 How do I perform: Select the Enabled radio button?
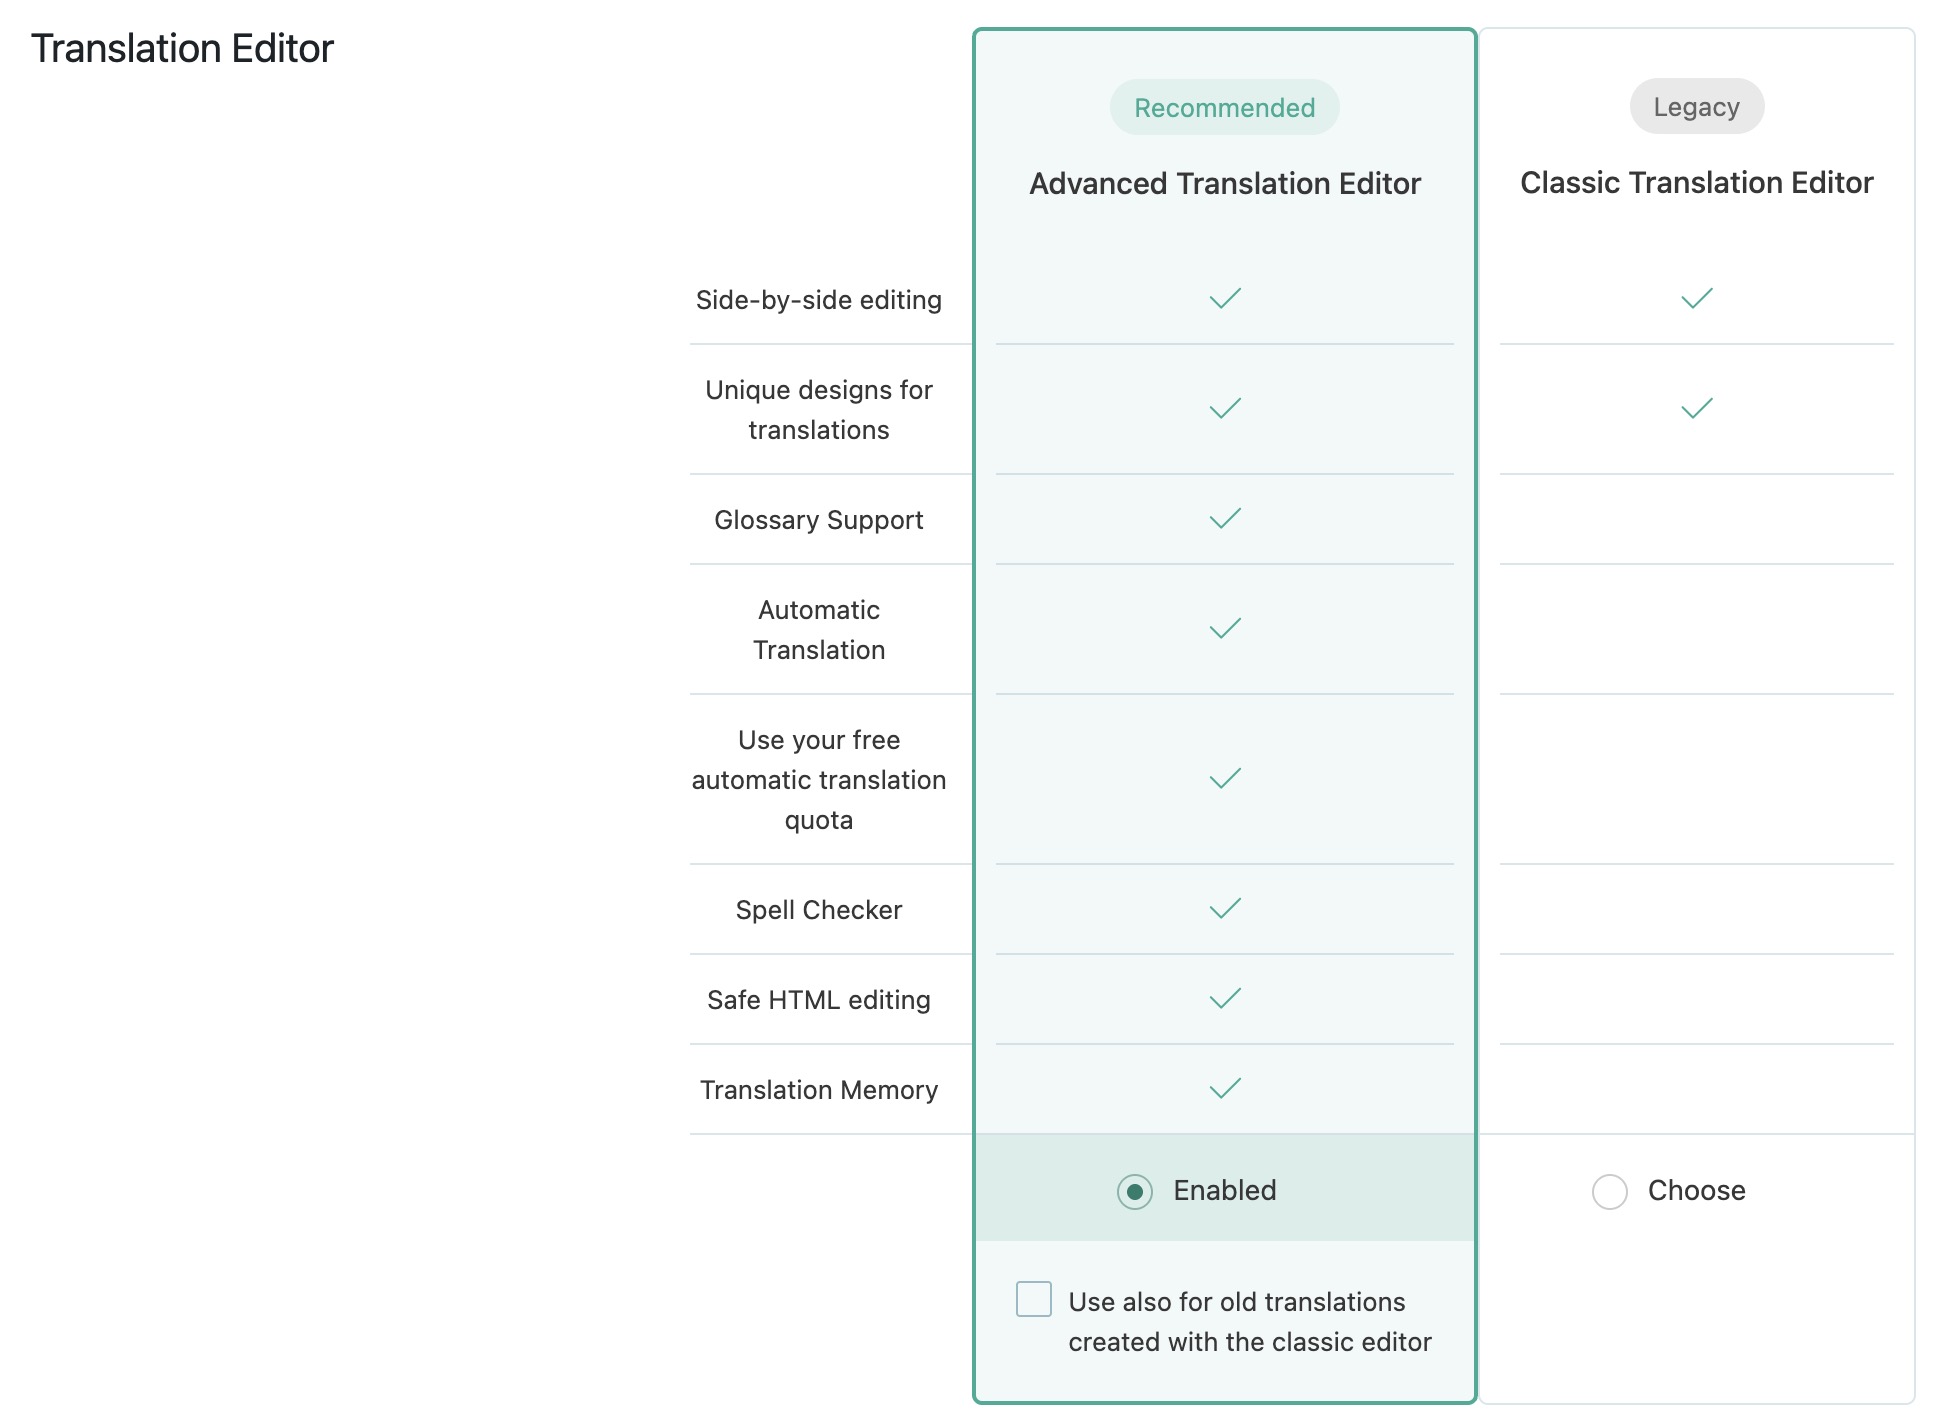click(x=1135, y=1191)
